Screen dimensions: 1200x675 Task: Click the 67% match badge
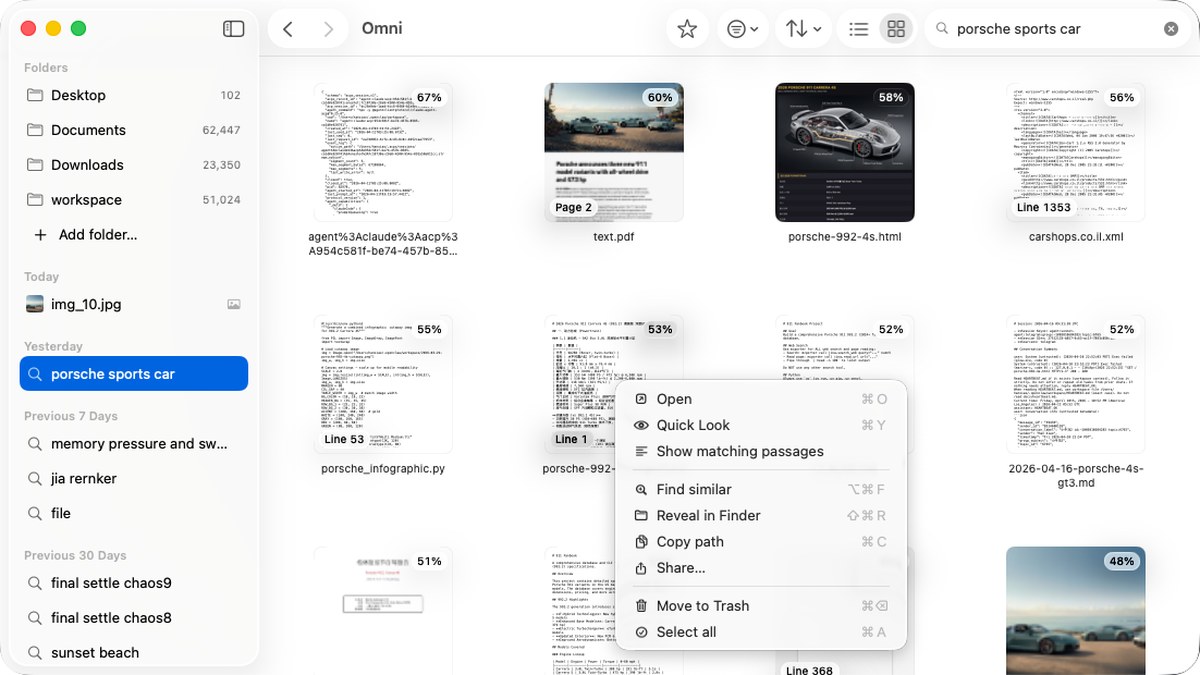tap(429, 97)
